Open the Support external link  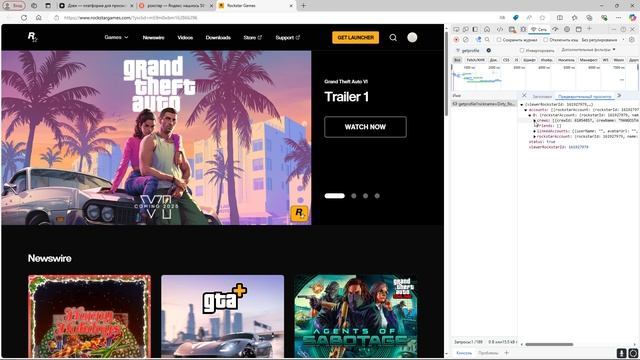click(x=288, y=38)
